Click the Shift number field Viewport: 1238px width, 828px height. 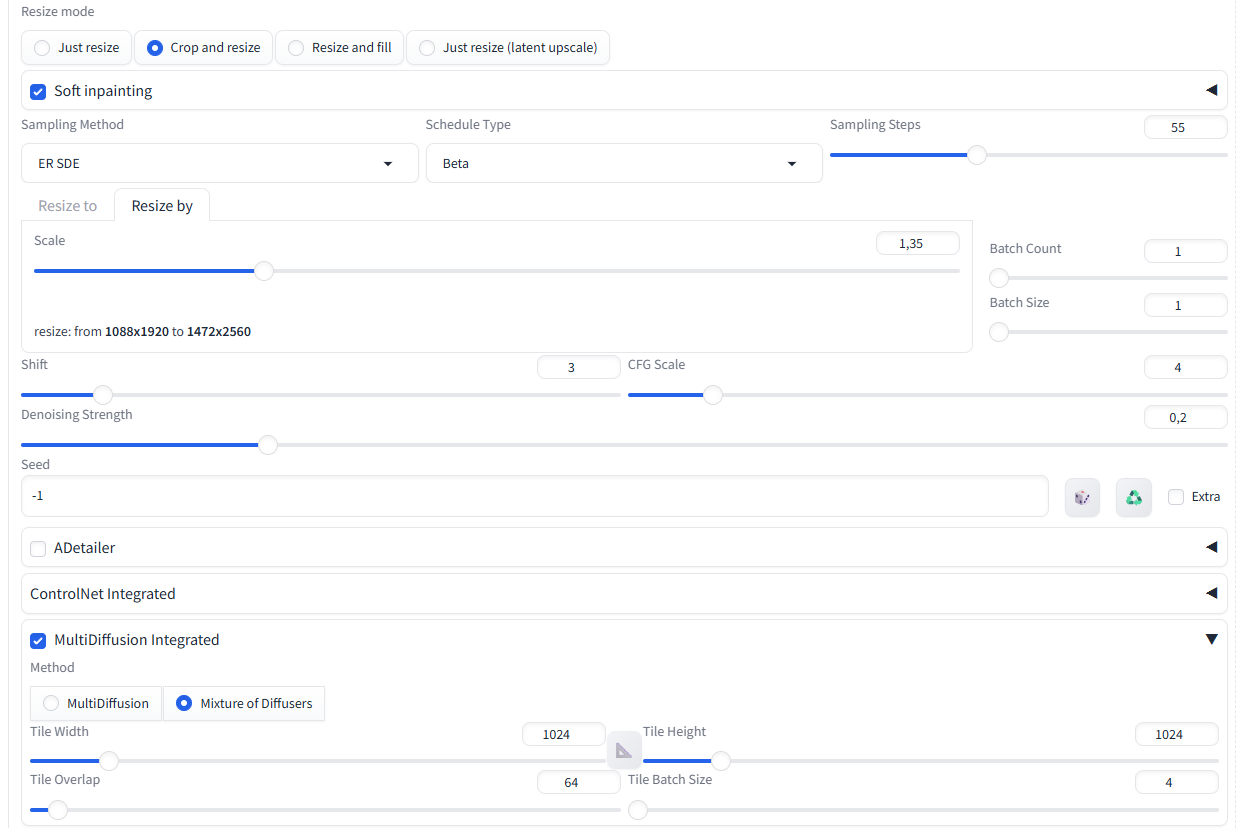point(579,367)
